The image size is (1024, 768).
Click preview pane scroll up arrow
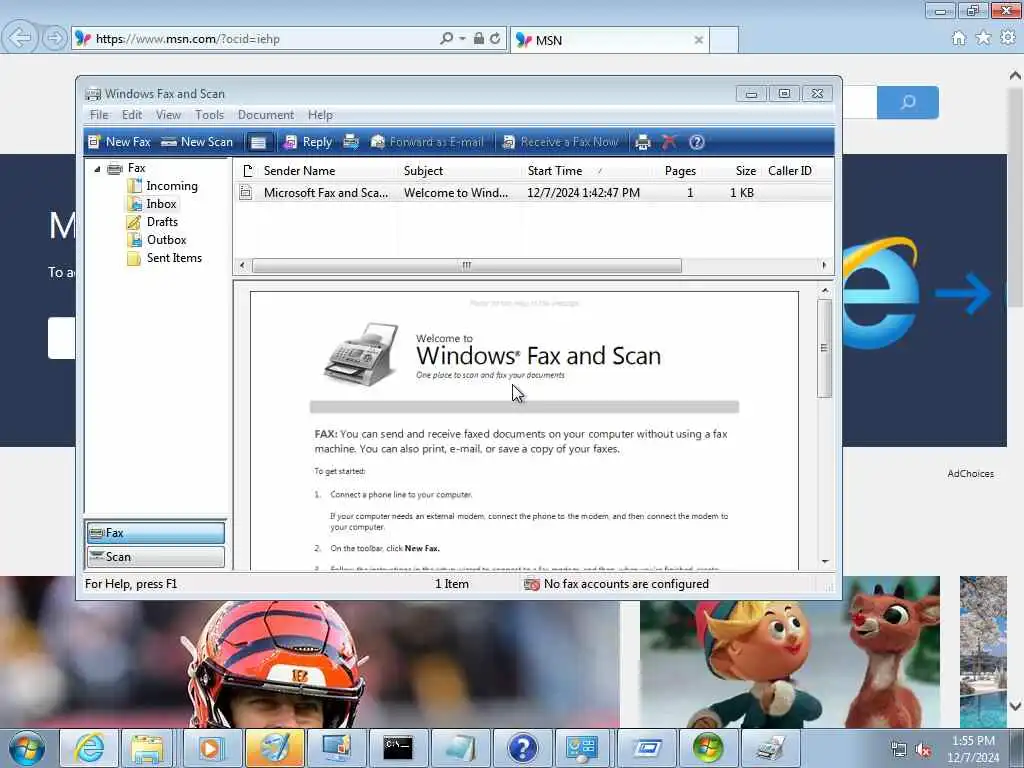point(825,290)
